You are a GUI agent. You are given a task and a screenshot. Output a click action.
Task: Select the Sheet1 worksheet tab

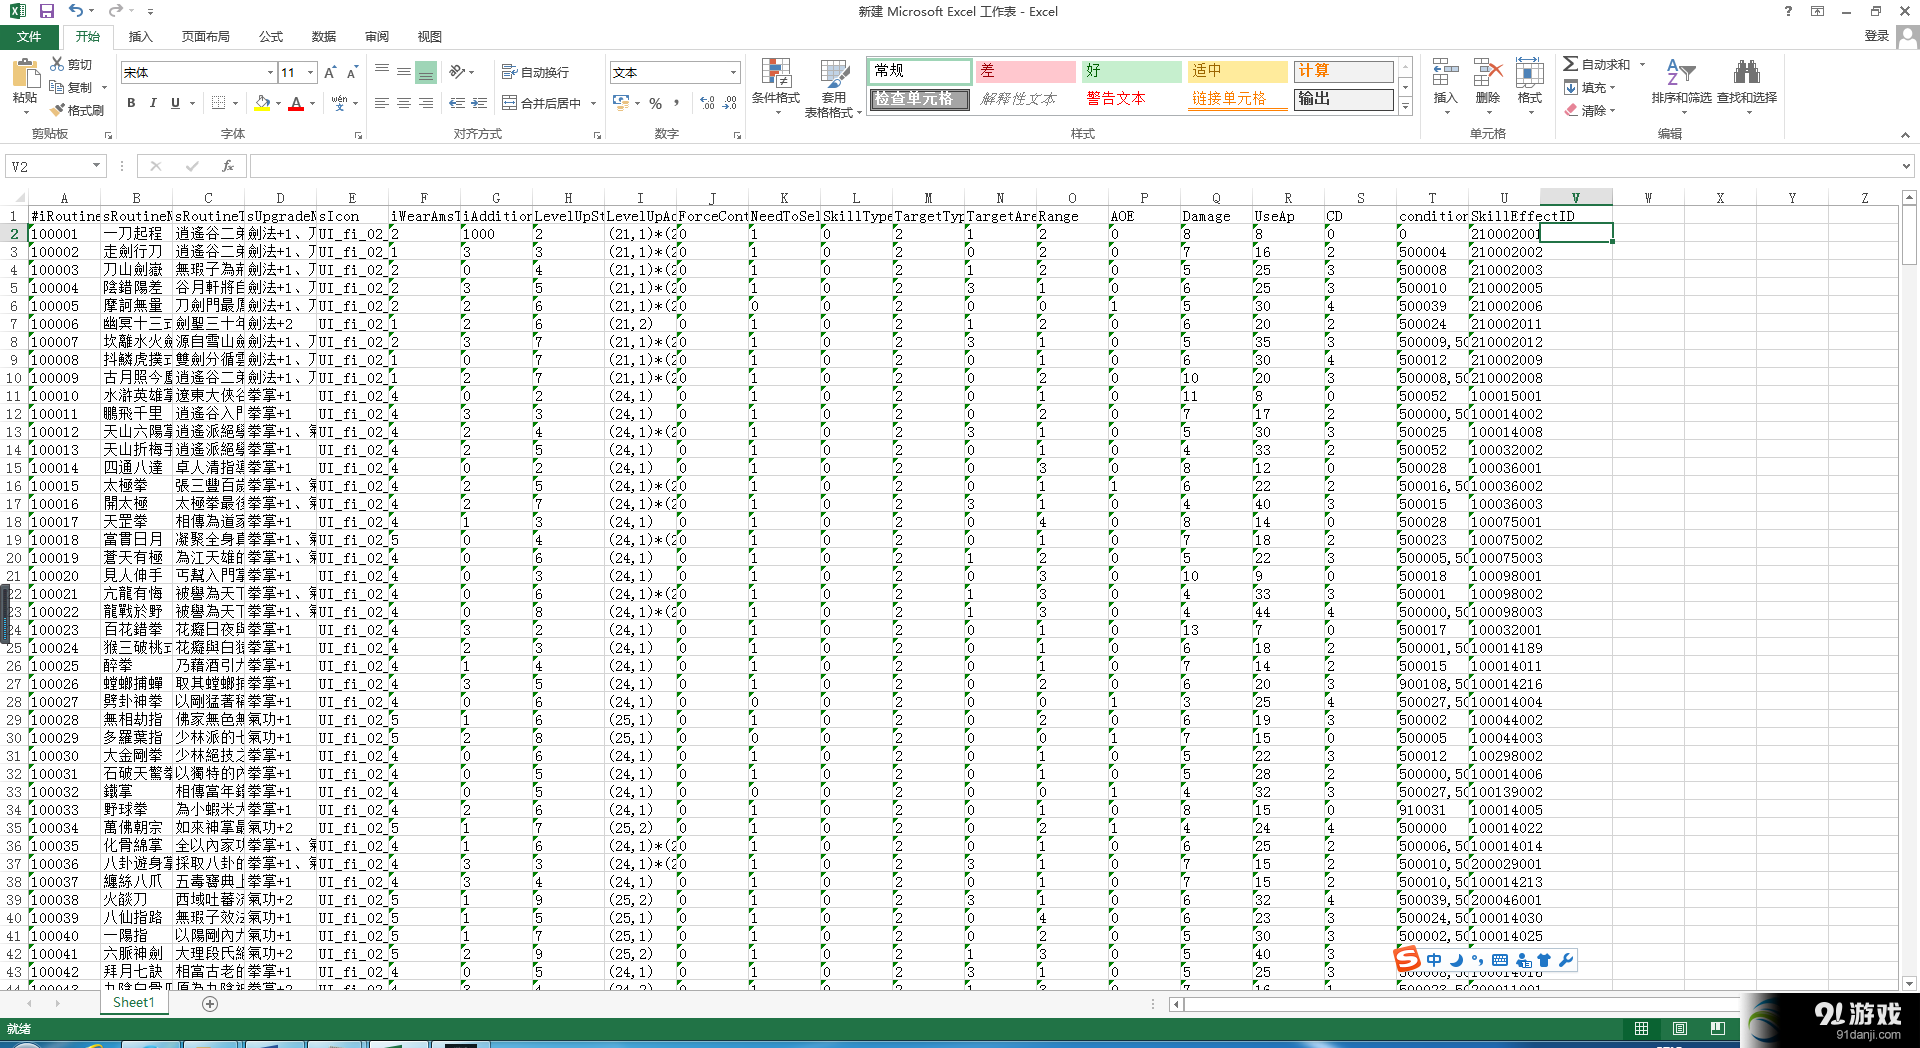(134, 1003)
